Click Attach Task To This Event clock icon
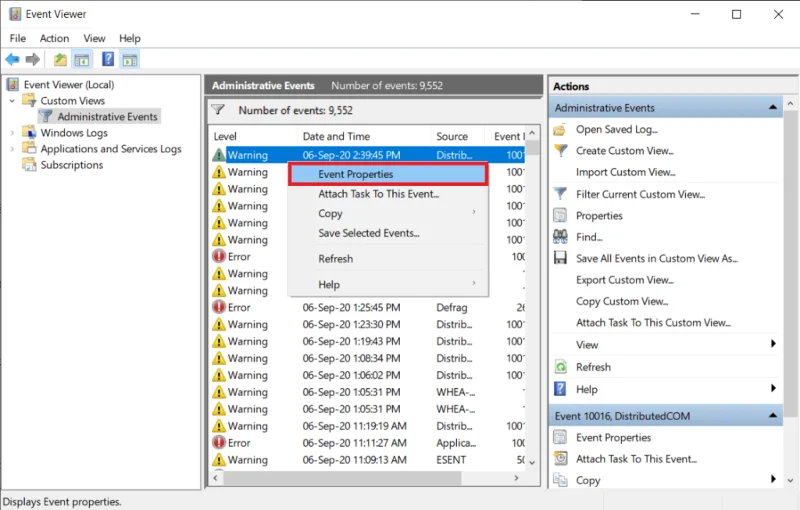The height and width of the screenshot is (510, 800). pyautogui.click(x=560, y=458)
